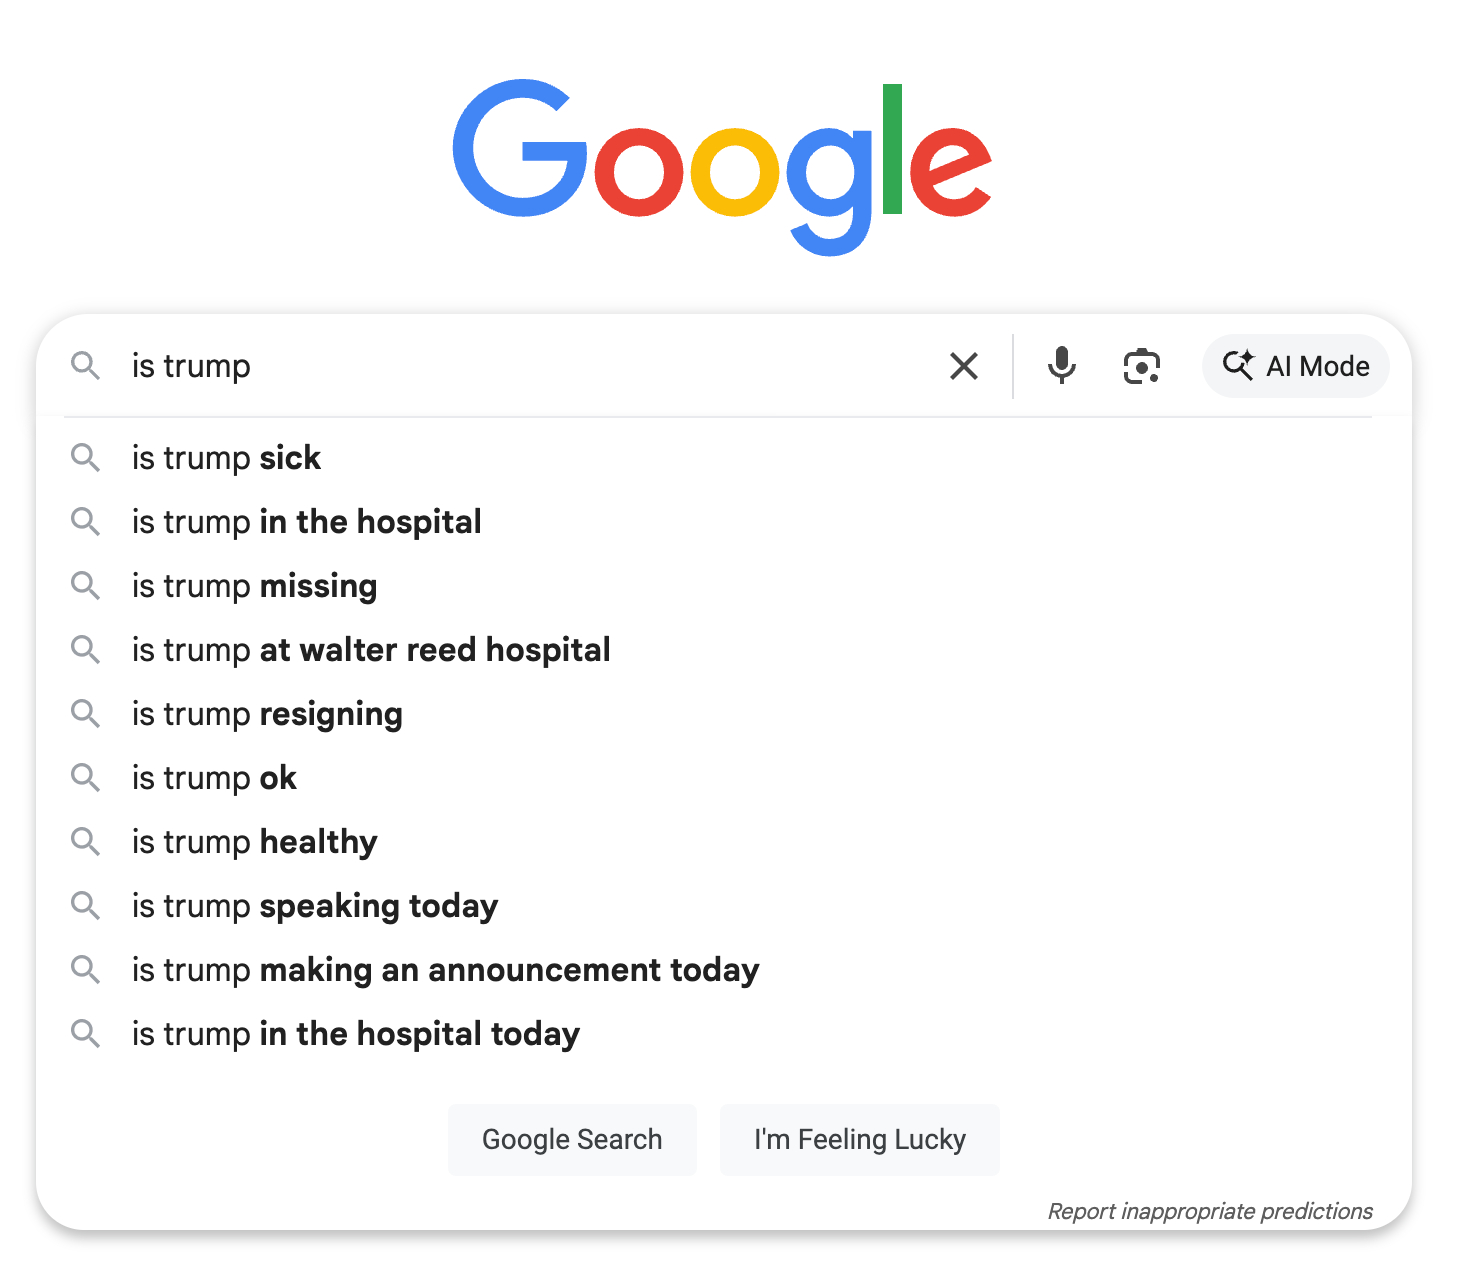Select "is trump in the hospital today"

pos(356,1034)
